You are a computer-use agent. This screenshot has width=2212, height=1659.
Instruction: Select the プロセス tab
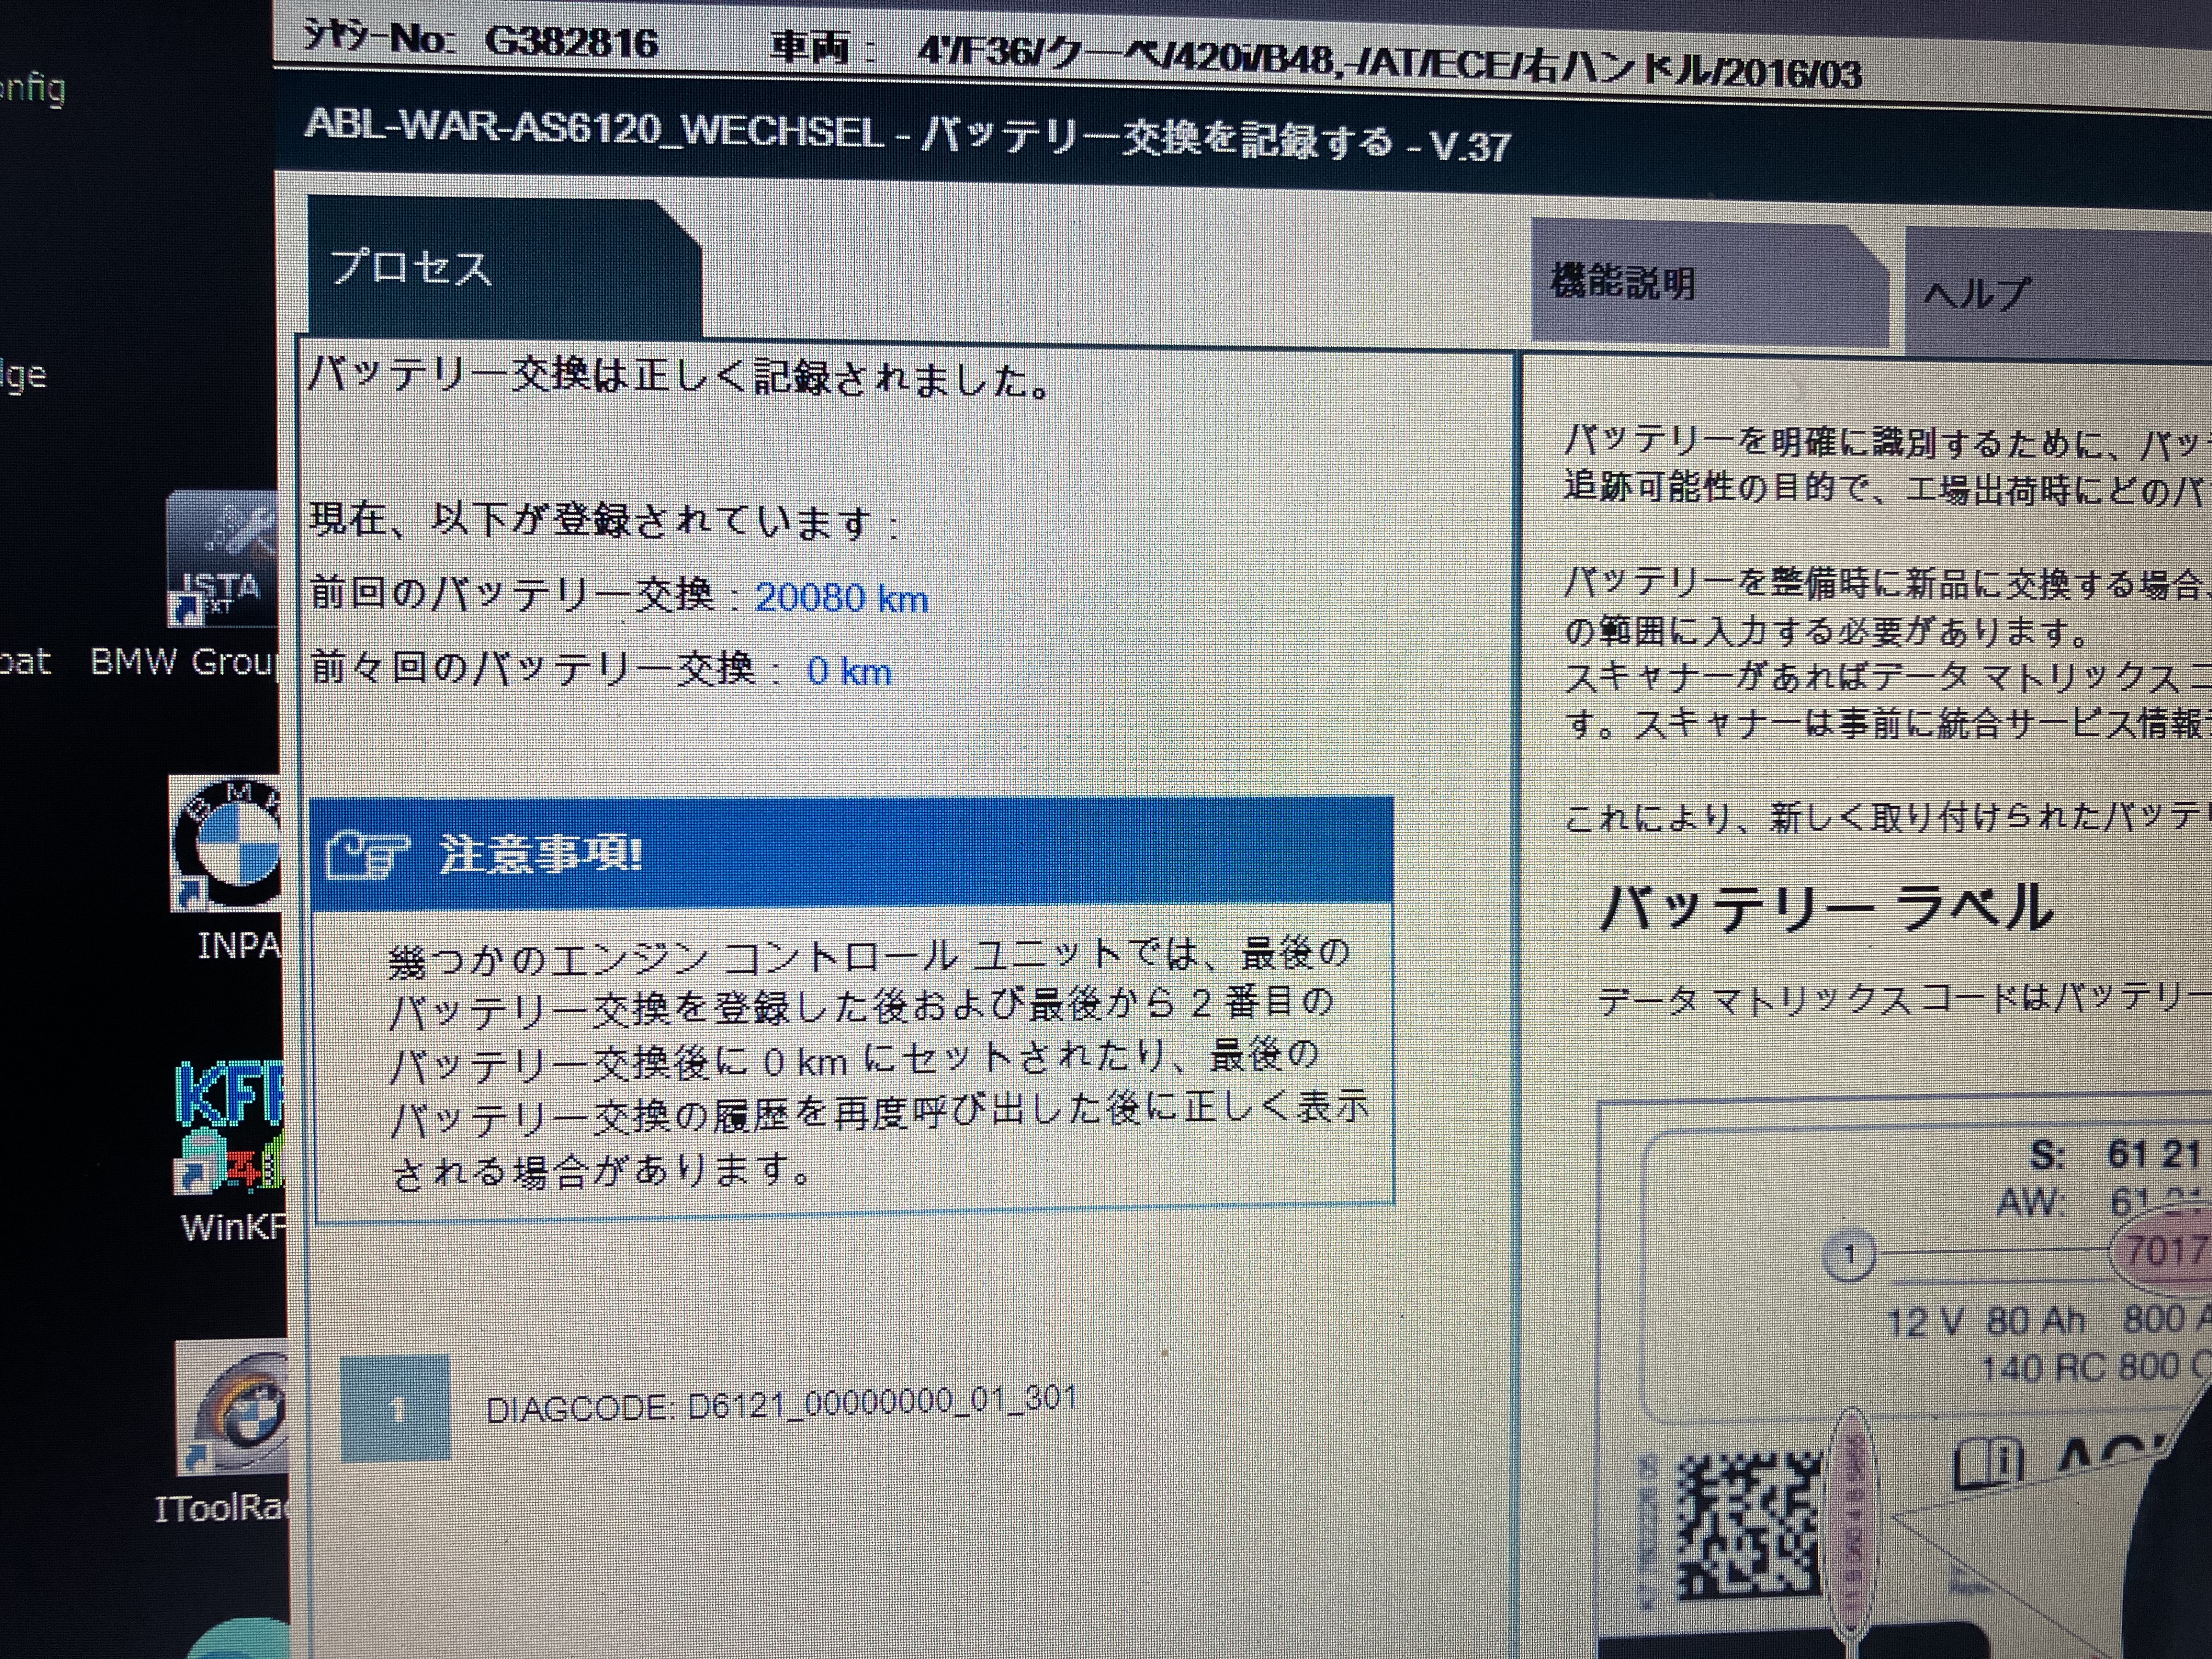[505, 268]
